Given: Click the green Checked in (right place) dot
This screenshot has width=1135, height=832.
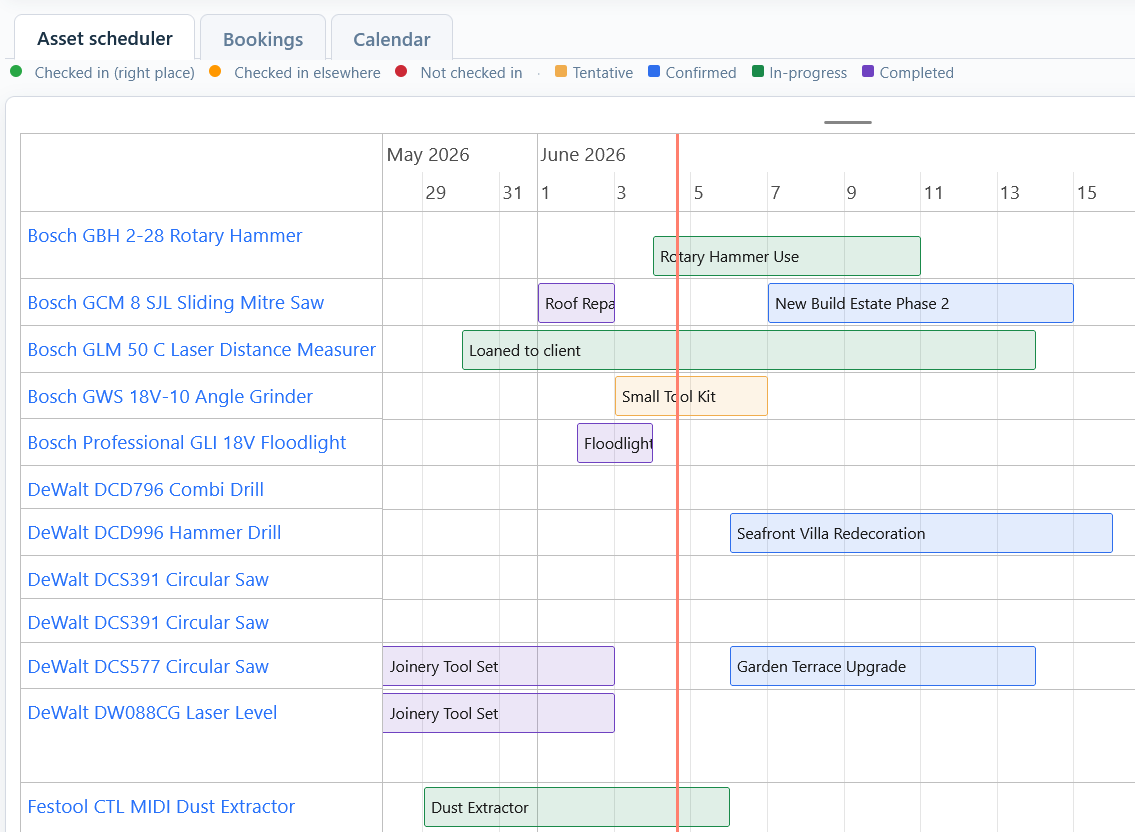Looking at the screenshot, I should click(x=16, y=72).
